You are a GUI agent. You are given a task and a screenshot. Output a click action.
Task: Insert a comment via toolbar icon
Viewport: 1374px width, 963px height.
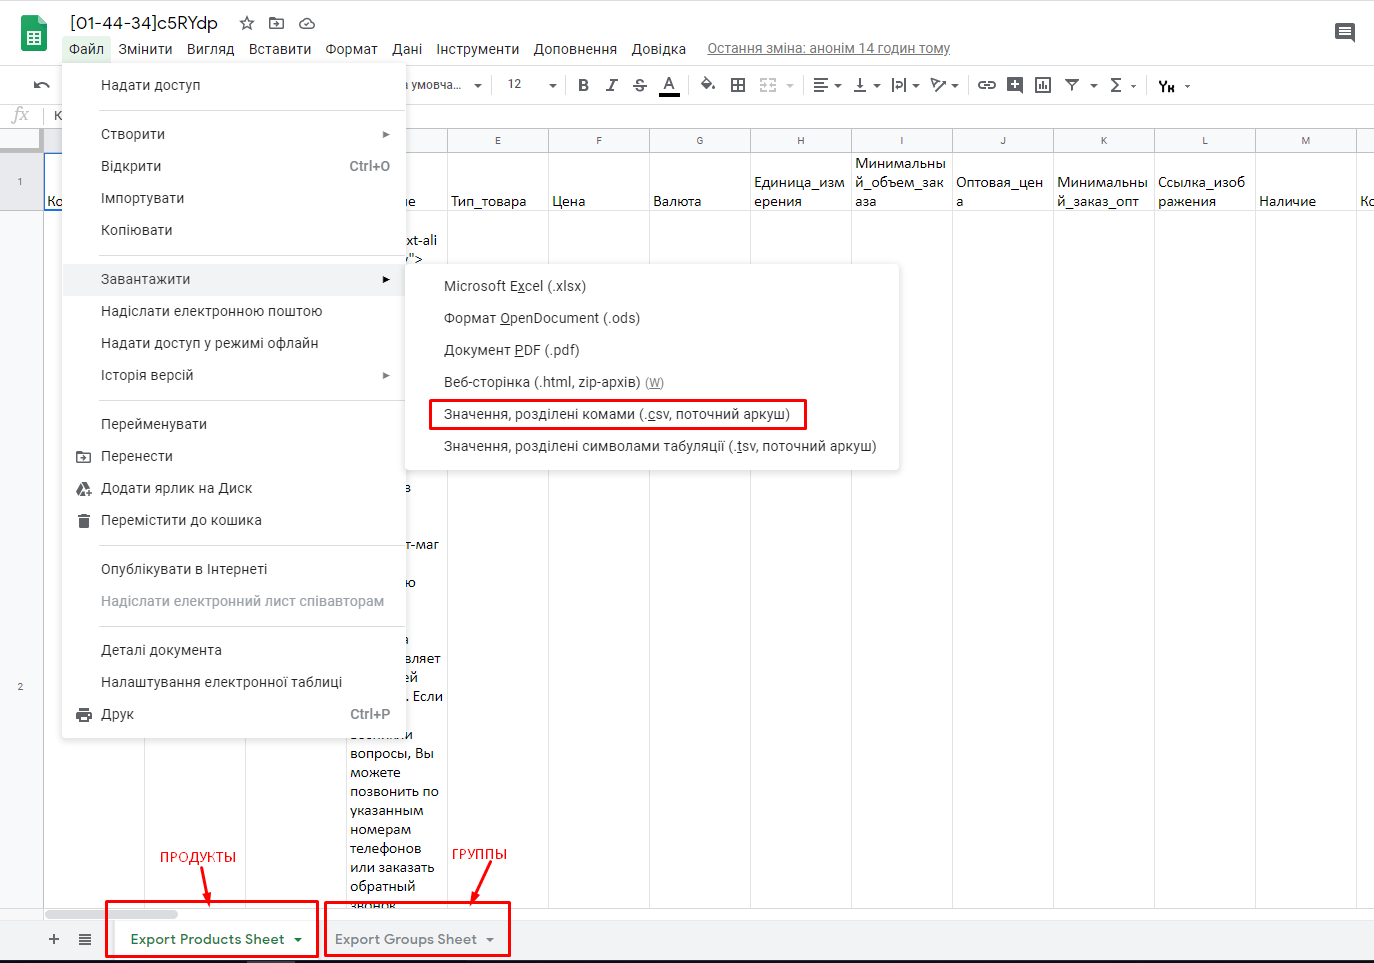[1015, 85]
